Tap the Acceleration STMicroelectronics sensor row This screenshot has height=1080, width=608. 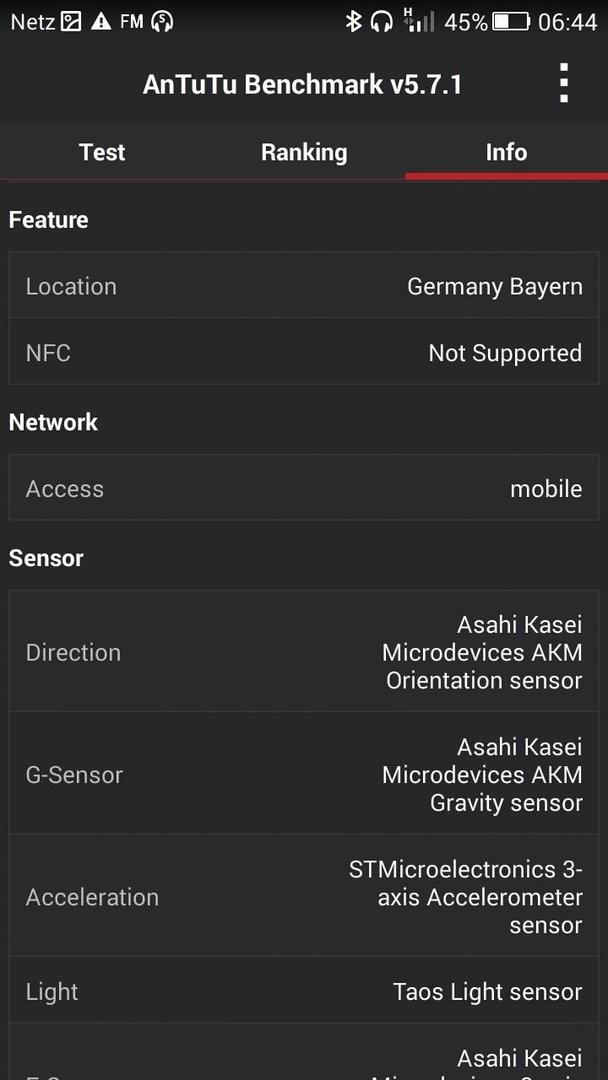click(x=304, y=896)
